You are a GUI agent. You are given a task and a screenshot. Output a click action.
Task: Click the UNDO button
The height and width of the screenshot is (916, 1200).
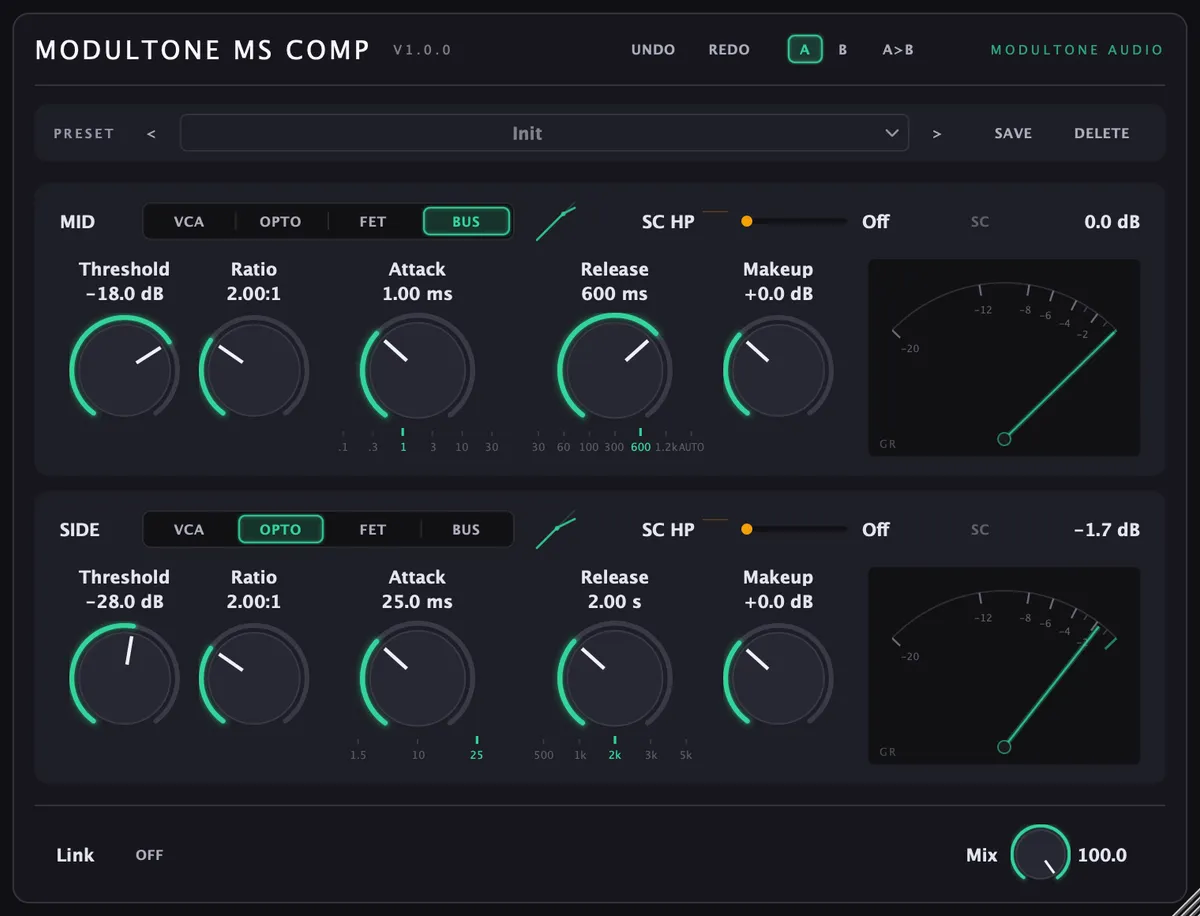click(653, 49)
